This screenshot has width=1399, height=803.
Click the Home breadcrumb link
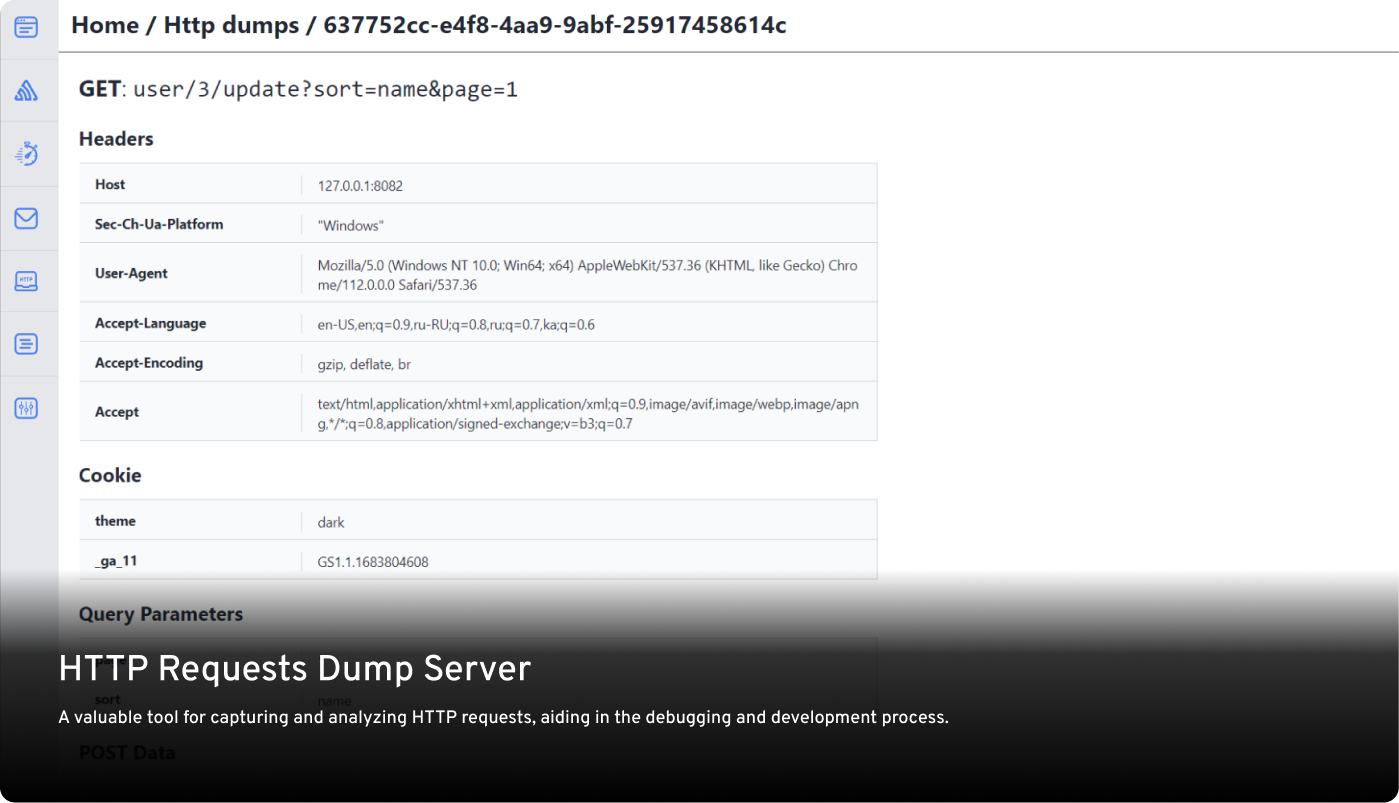(105, 25)
